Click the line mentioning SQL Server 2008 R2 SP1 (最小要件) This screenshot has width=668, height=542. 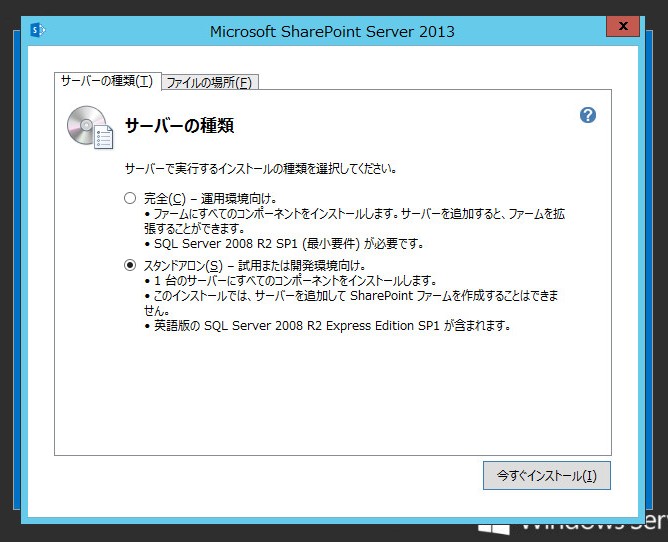pos(285,244)
